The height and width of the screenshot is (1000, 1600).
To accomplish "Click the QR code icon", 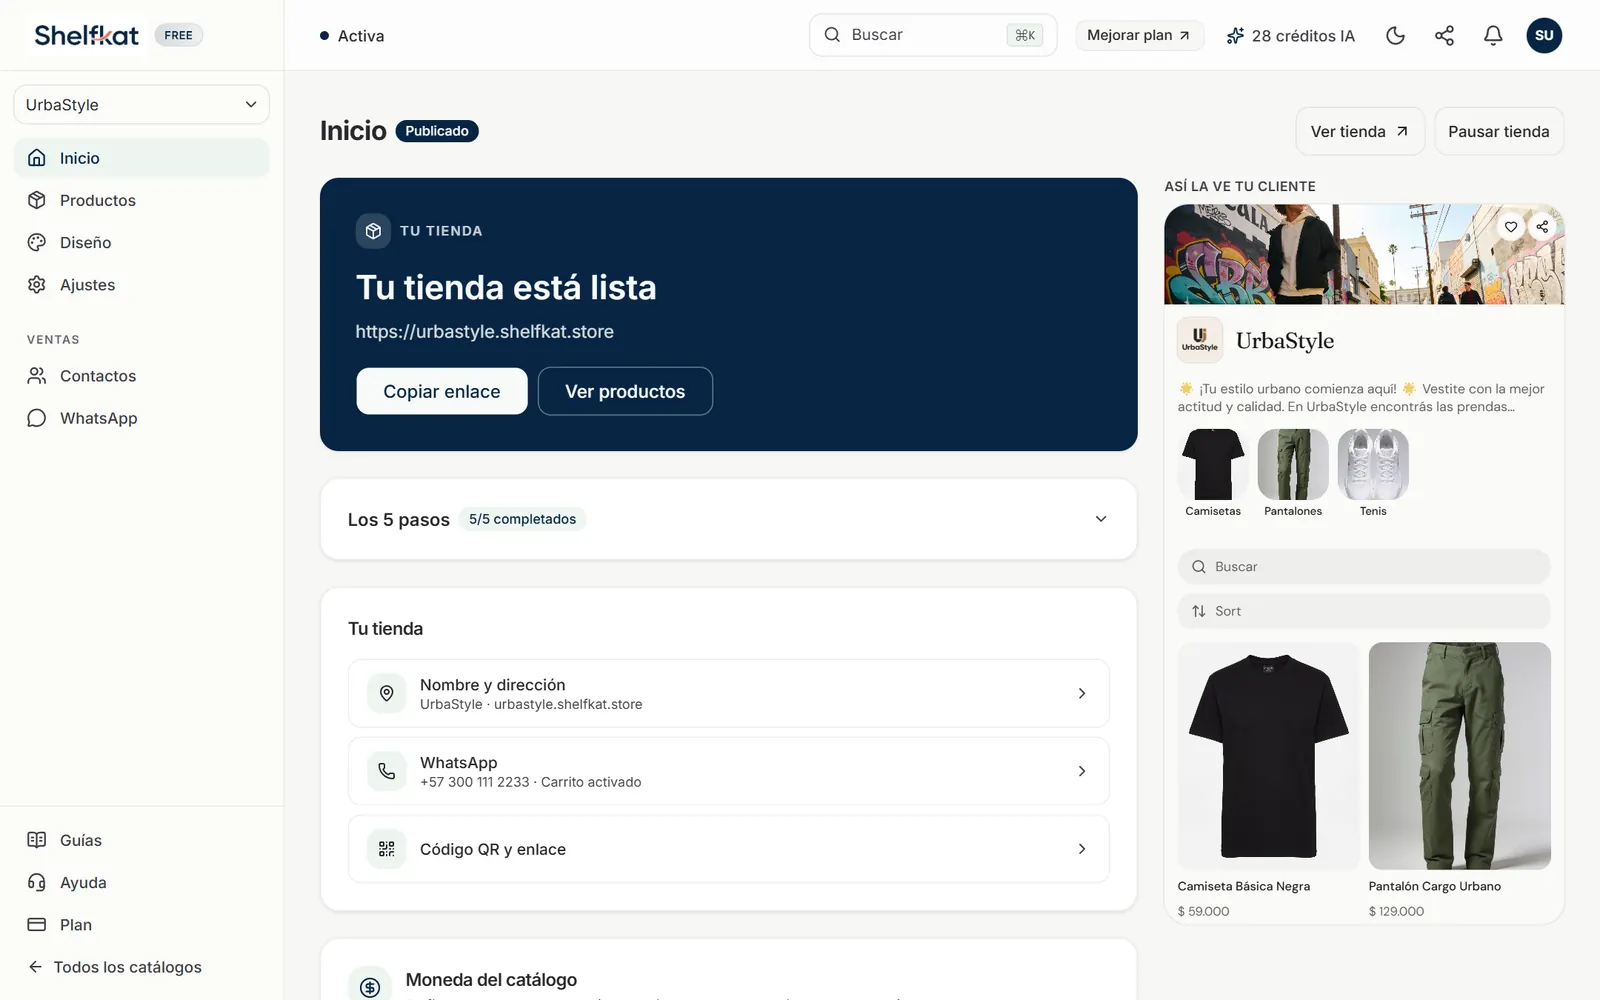I will coord(387,849).
